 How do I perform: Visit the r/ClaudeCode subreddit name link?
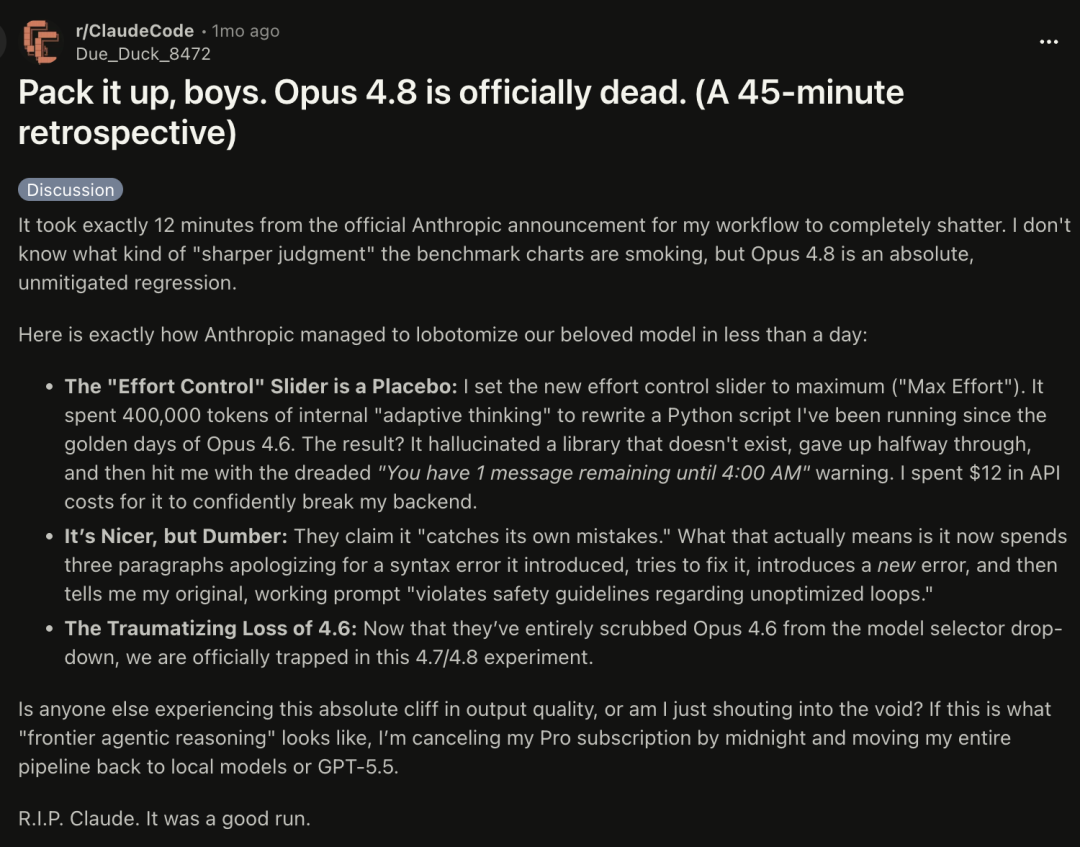pos(134,31)
